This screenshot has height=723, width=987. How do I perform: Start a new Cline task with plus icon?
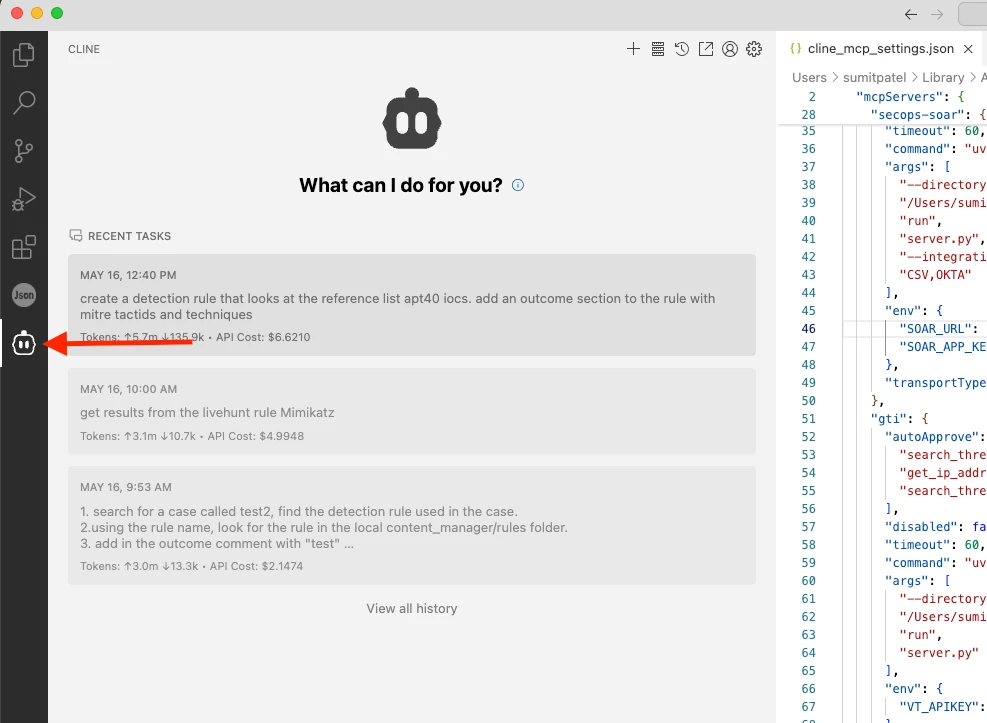[x=633, y=49]
